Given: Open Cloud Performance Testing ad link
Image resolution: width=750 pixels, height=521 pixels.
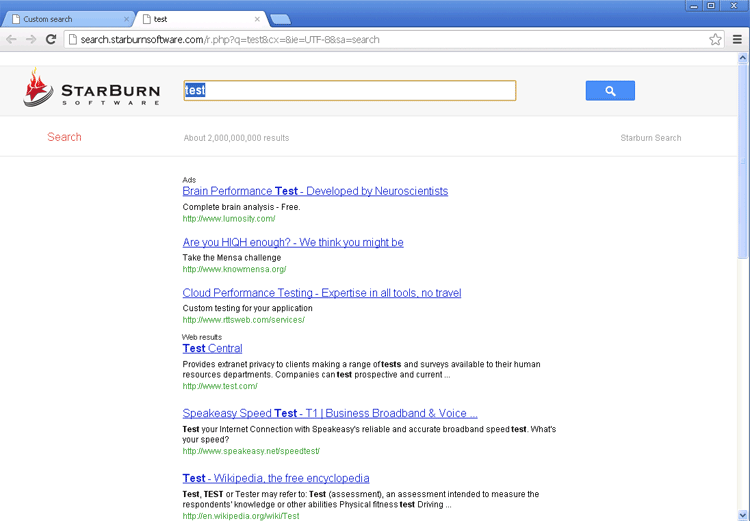Looking at the screenshot, I should (x=321, y=293).
